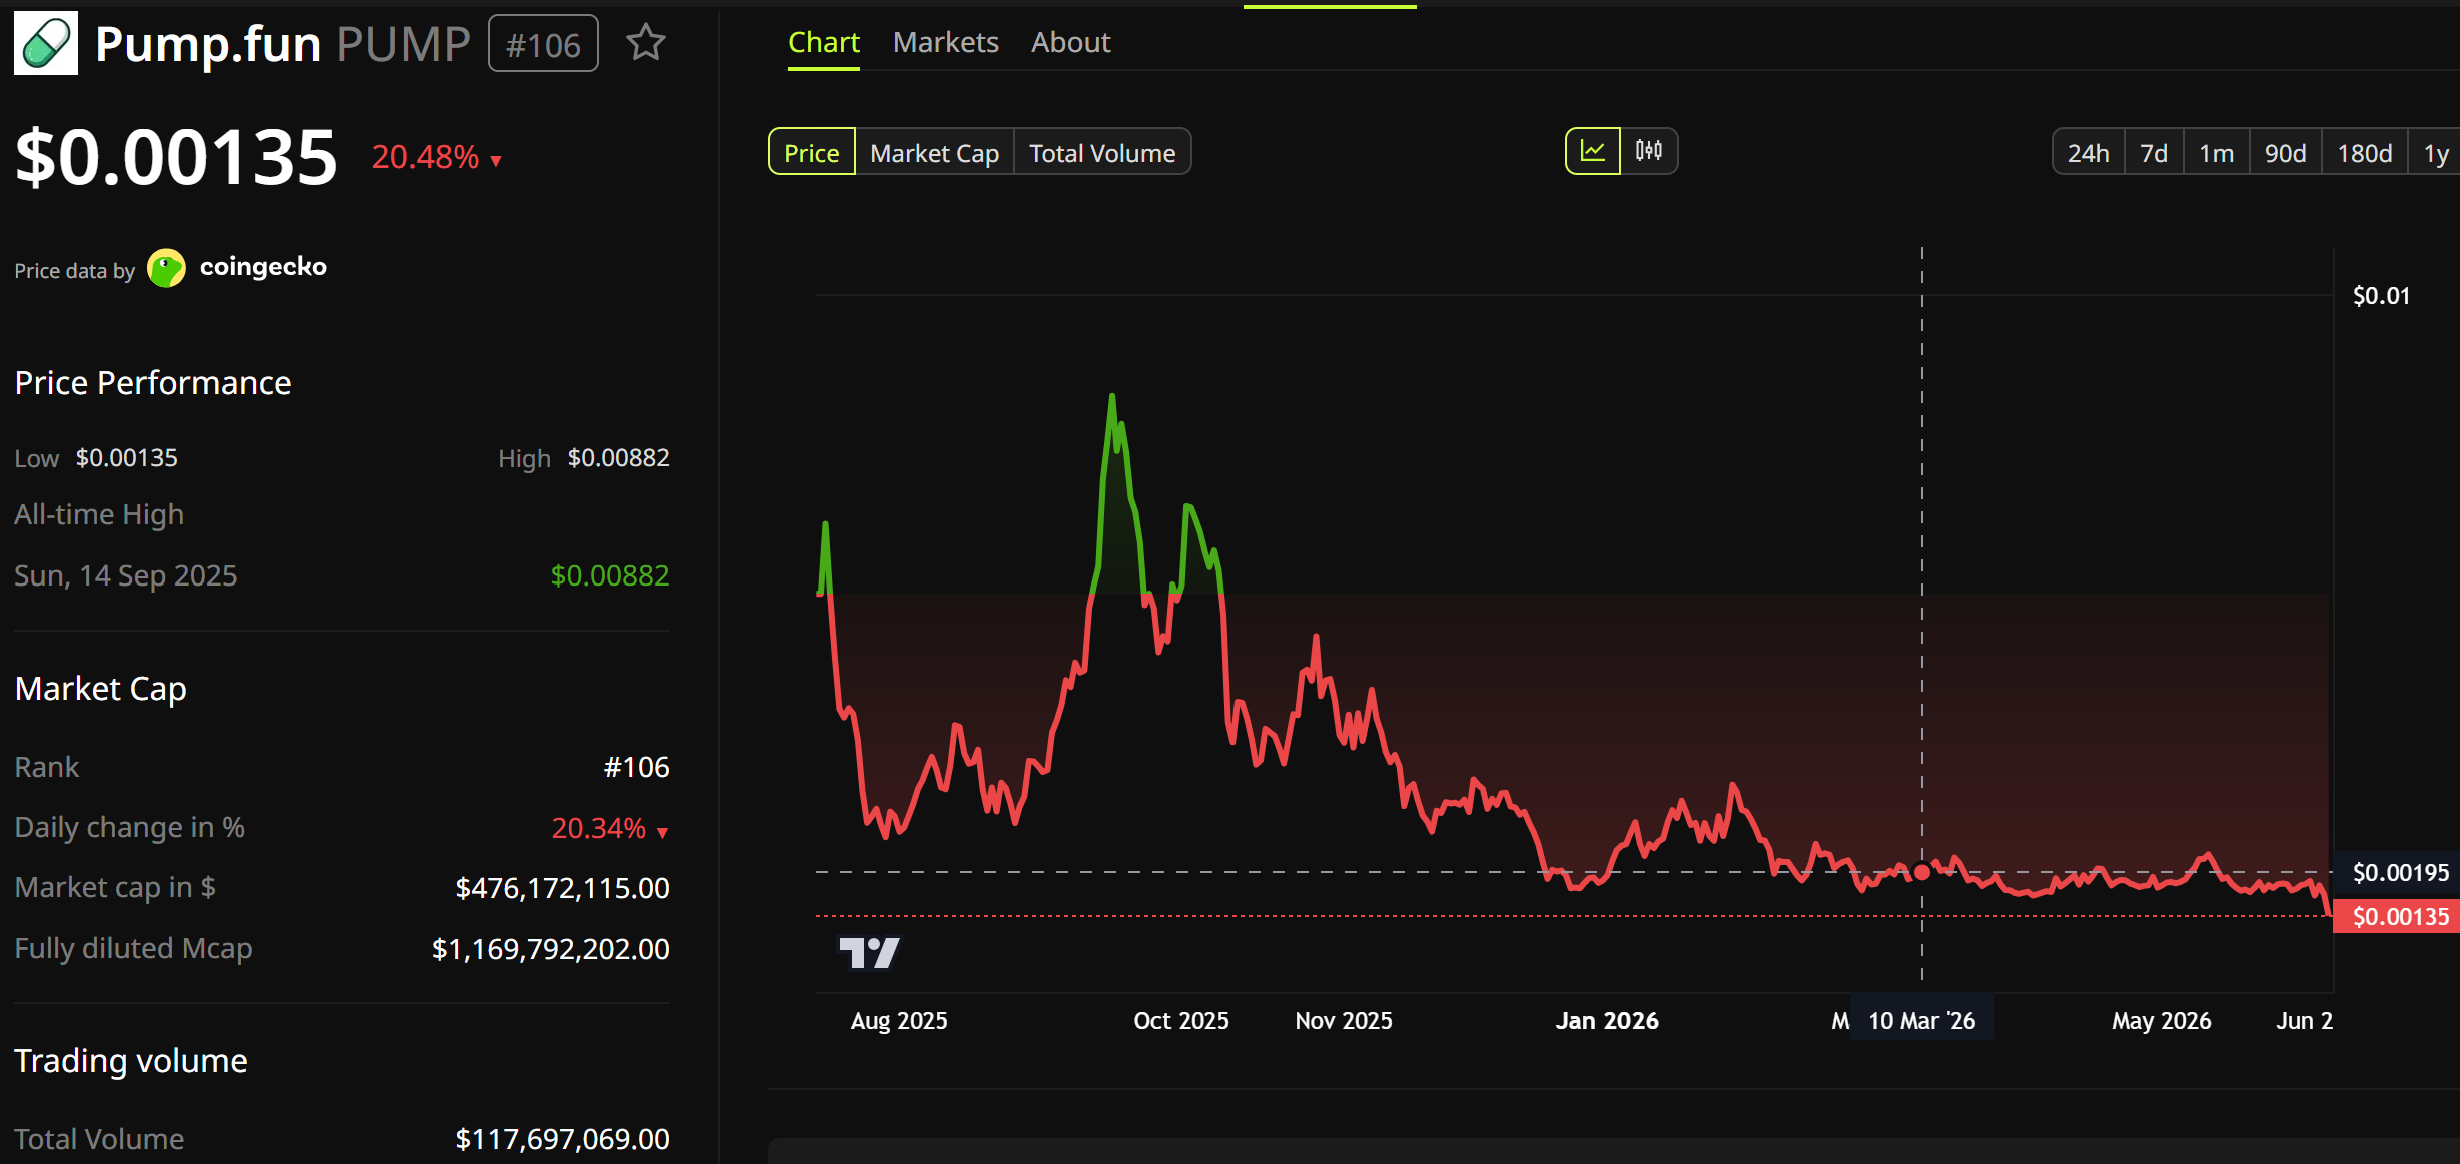
Task: Open the About tab
Action: 1071,42
